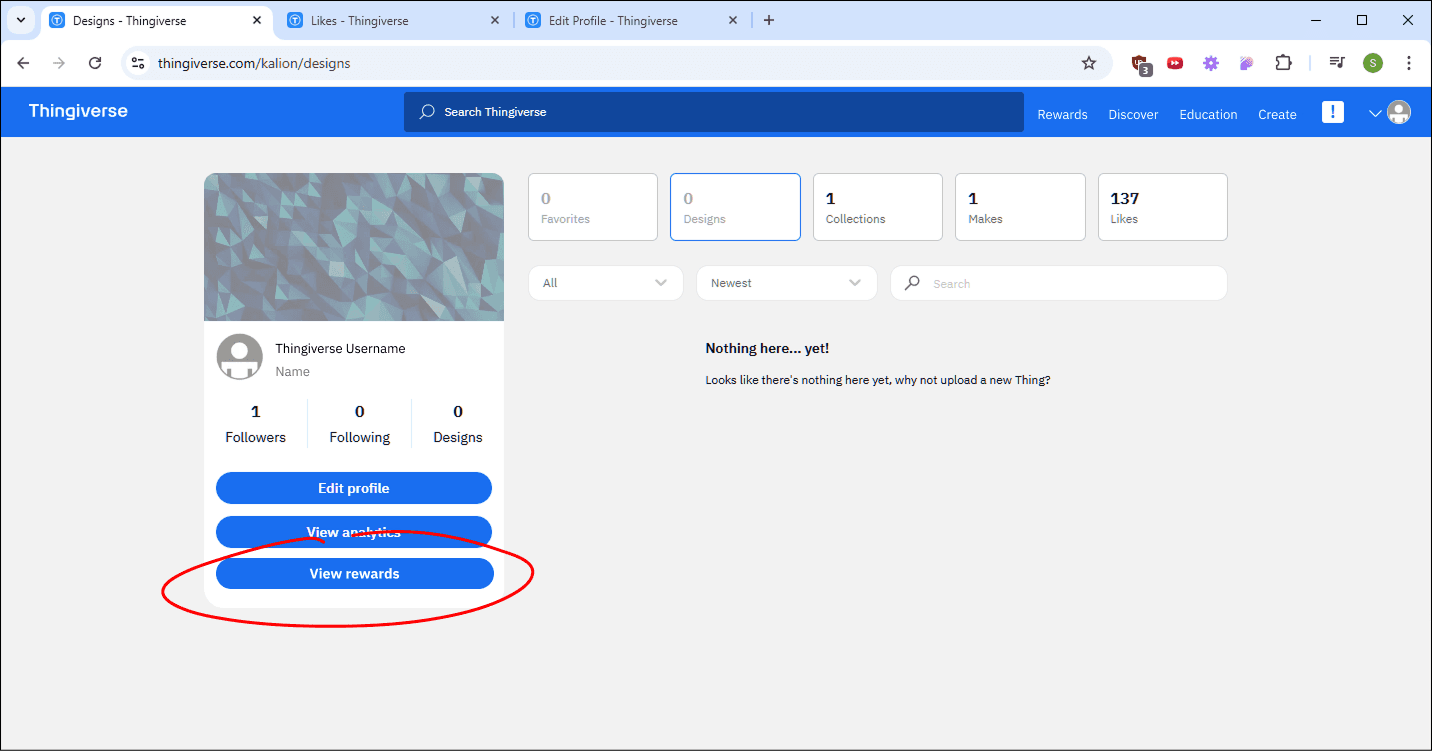Image resolution: width=1432 pixels, height=751 pixels.
Task: Open the red fast-forward extension icon
Action: click(x=1175, y=63)
